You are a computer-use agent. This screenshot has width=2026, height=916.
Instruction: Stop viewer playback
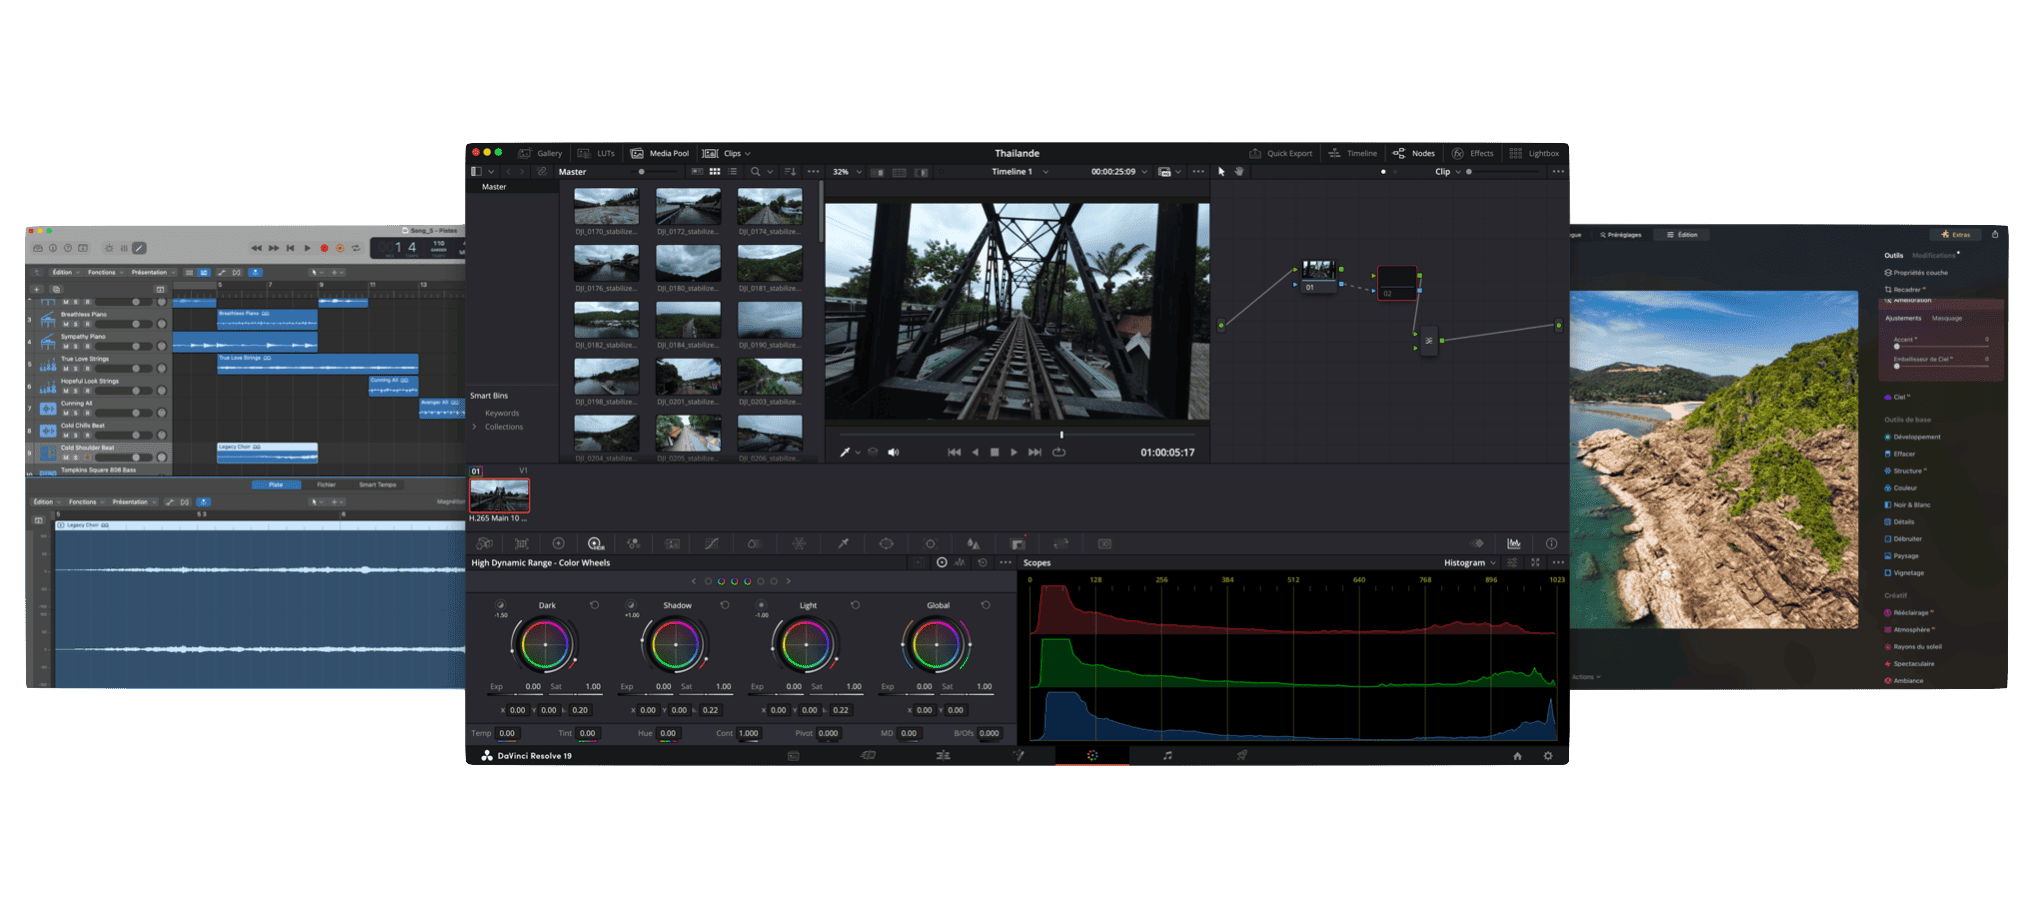tap(994, 452)
